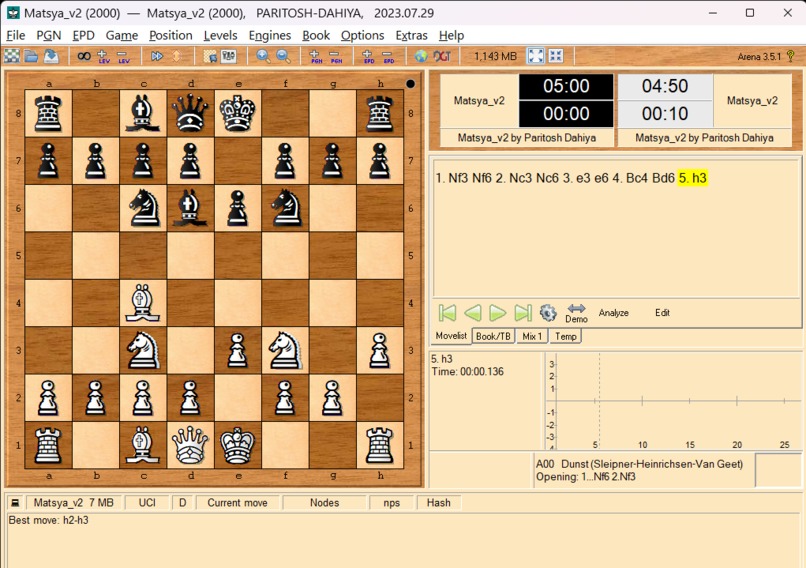Open the move list settings gear icon
The height and width of the screenshot is (568, 806).
click(548, 313)
